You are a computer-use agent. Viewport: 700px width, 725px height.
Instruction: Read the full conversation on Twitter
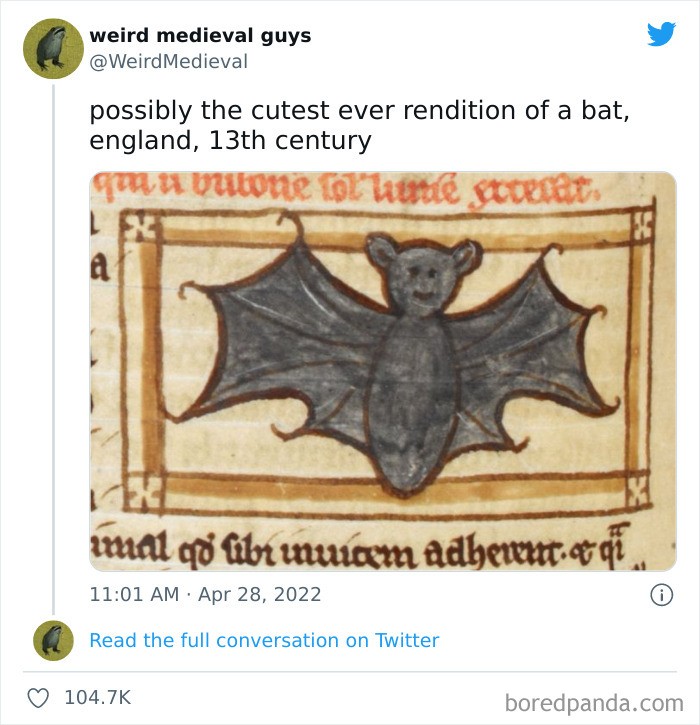[x=264, y=640]
